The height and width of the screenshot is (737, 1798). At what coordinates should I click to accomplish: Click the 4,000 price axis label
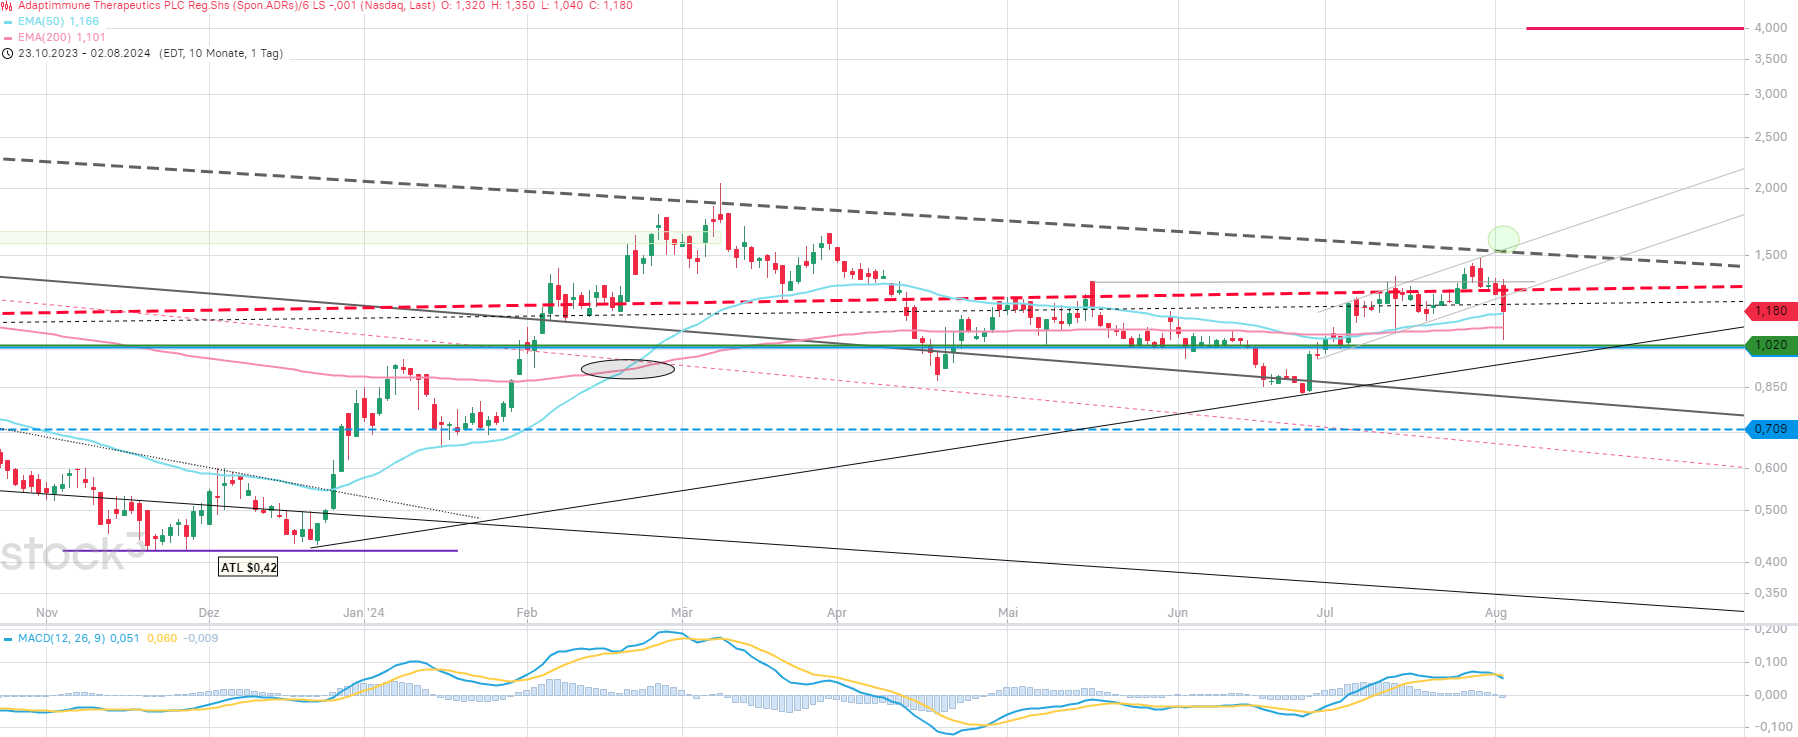(1771, 28)
